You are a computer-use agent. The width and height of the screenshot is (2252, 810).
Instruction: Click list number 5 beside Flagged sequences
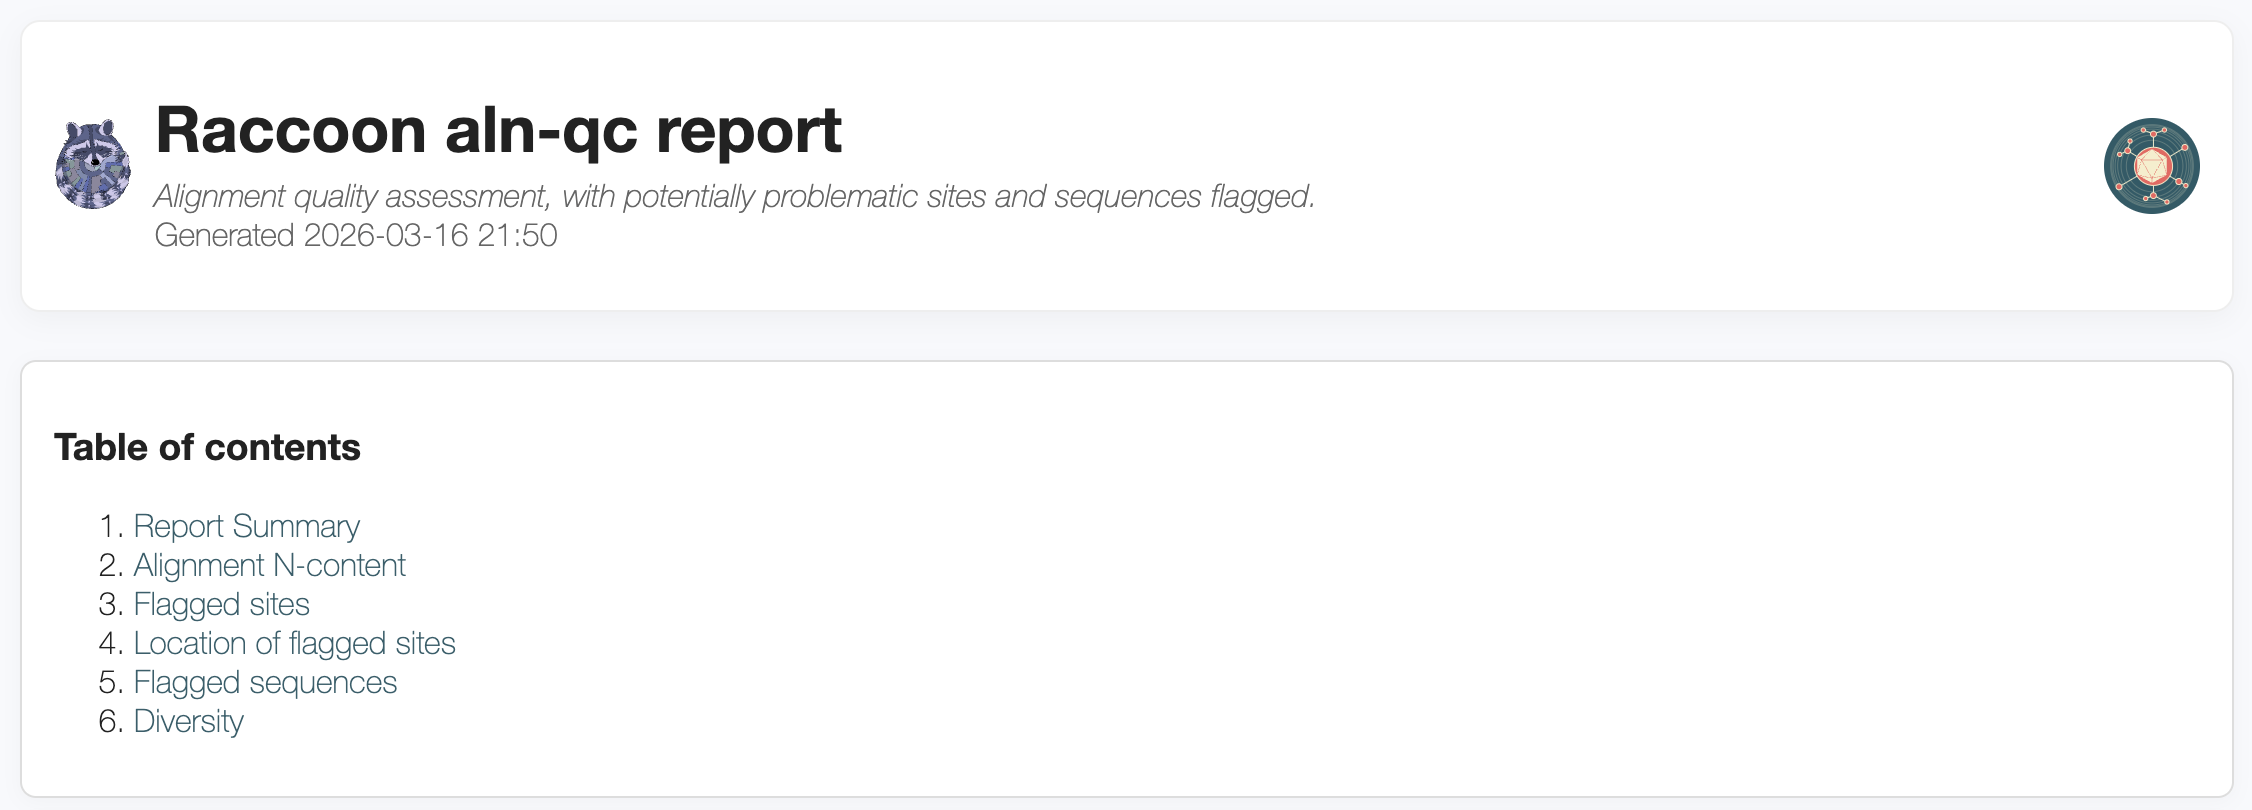click(x=110, y=682)
